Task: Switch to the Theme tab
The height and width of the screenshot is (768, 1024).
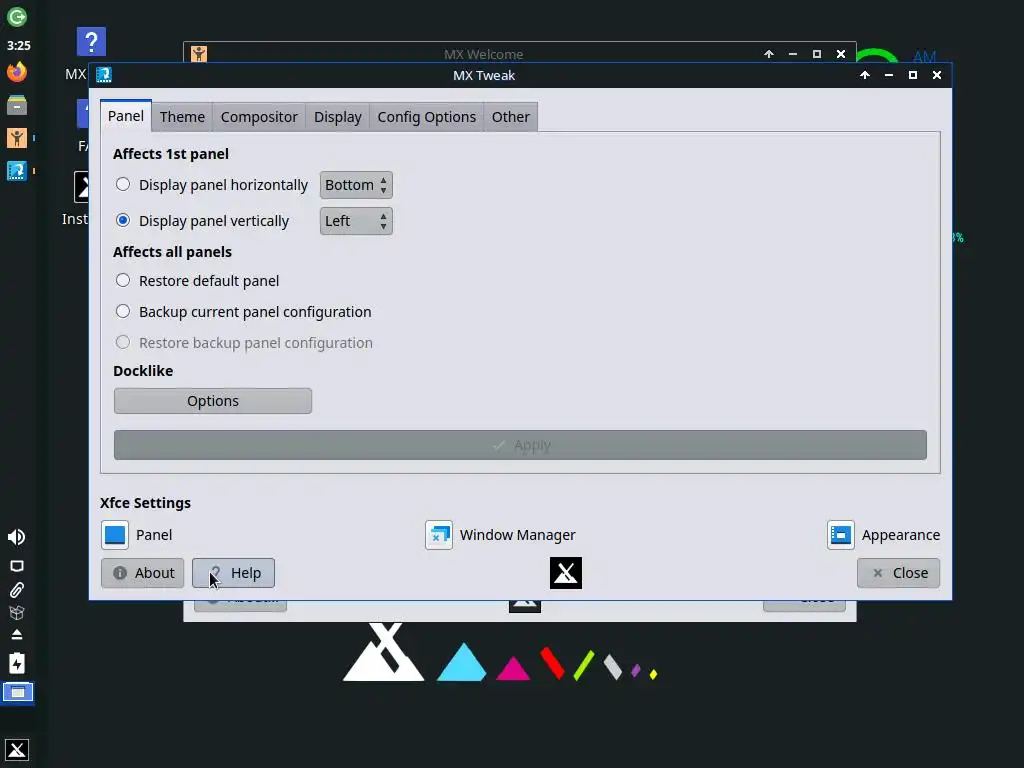Action: [182, 117]
